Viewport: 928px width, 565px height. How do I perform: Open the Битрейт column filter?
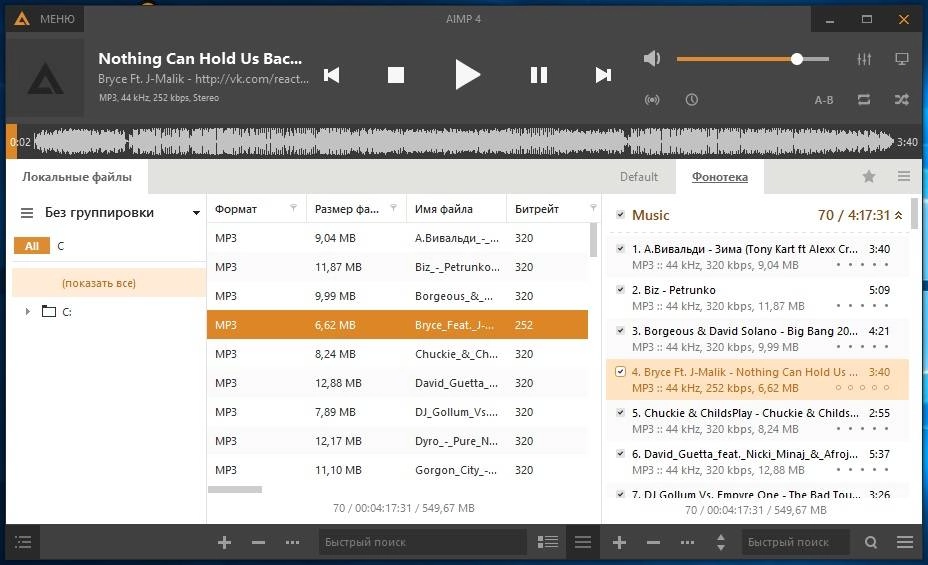point(593,208)
